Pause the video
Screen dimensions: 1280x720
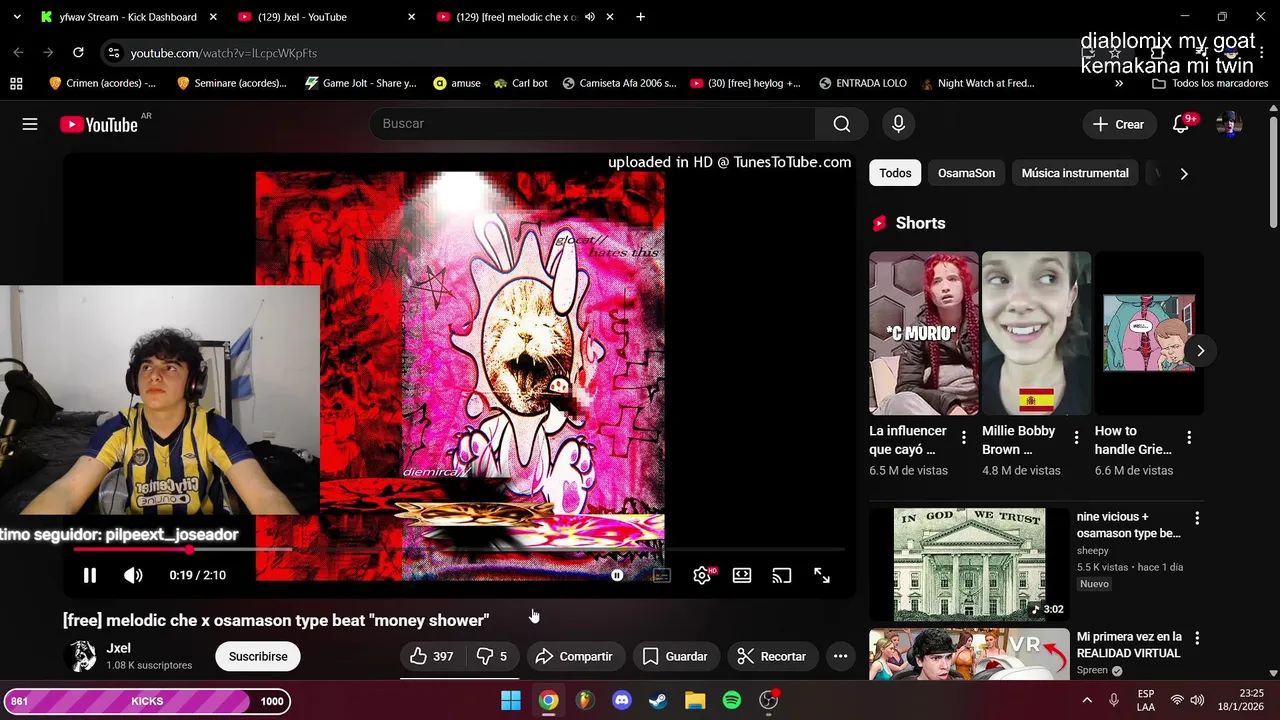click(90, 575)
